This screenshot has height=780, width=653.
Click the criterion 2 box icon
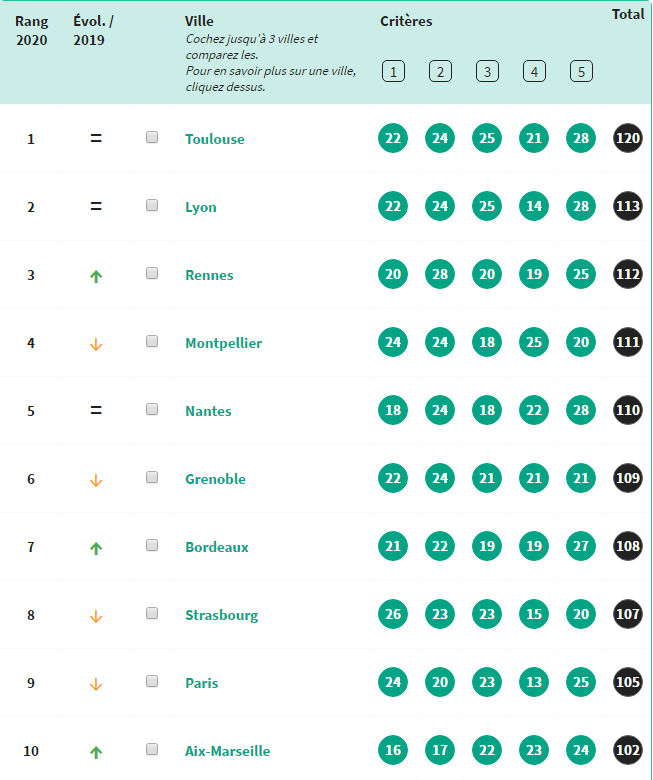point(440,72)
